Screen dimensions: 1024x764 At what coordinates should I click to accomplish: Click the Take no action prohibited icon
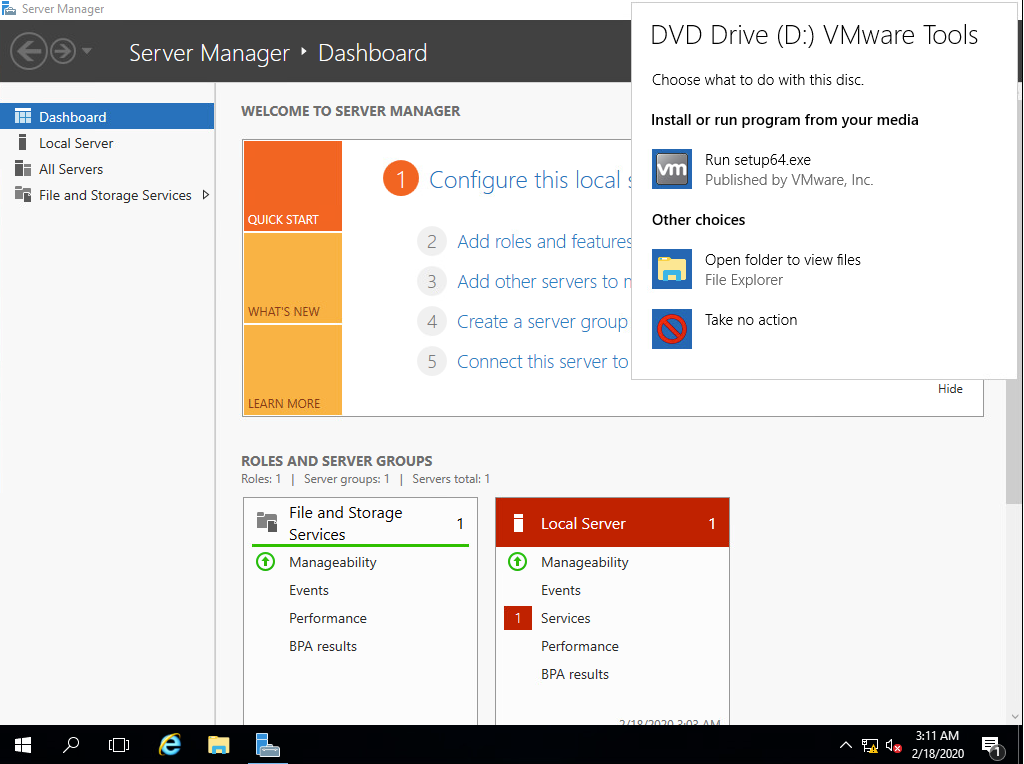coord(672,329)
